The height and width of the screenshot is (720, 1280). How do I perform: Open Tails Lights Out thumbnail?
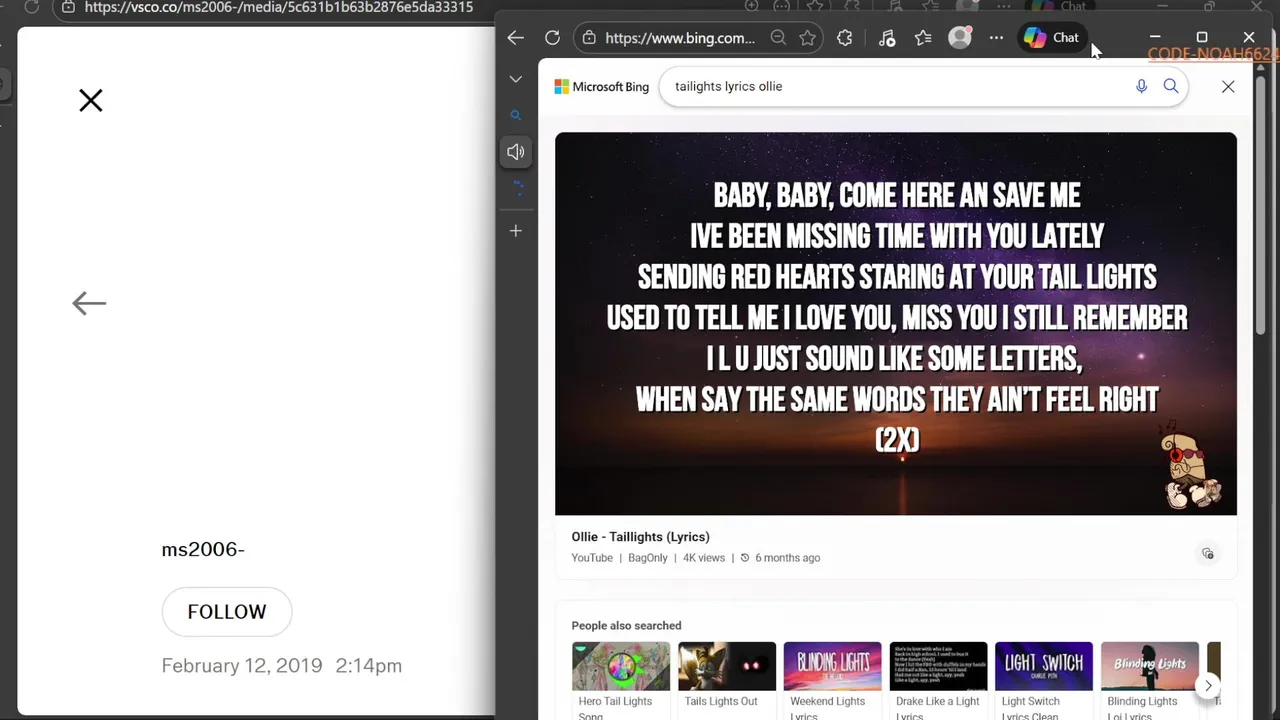click(727, 666)
